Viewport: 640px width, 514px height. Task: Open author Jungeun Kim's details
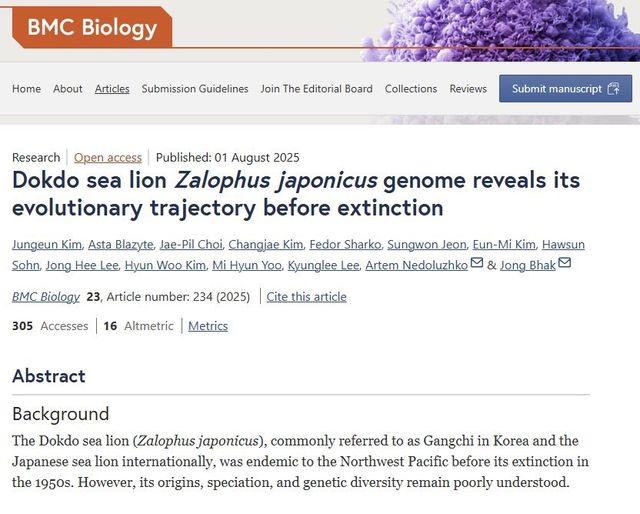pos(44,245)
